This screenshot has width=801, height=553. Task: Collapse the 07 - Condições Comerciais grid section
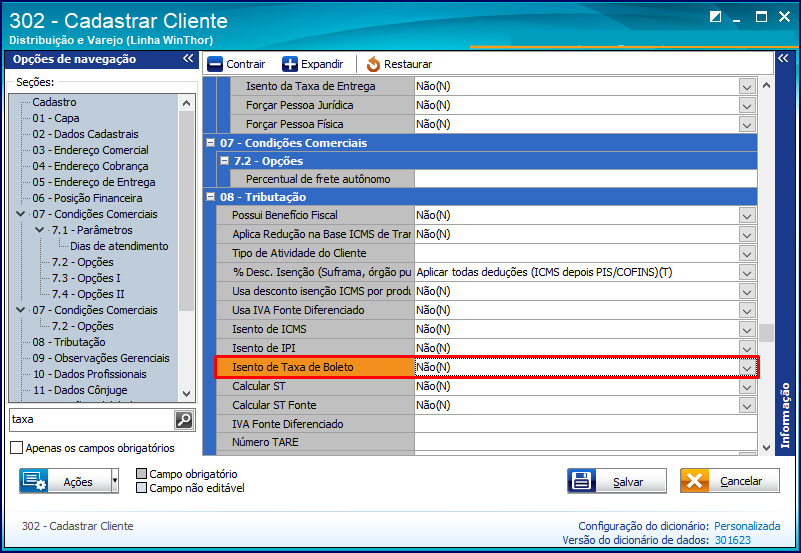coord(210,143)
